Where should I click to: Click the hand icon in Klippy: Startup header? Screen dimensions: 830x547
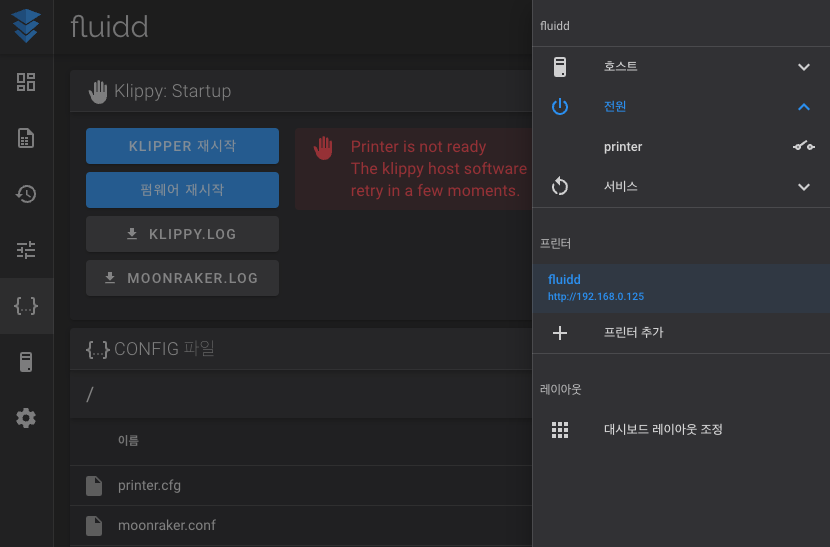pos(97,92)
